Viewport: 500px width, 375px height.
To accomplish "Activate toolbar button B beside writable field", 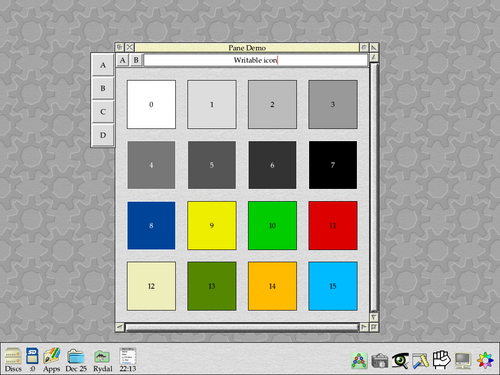I will [136, 60].
